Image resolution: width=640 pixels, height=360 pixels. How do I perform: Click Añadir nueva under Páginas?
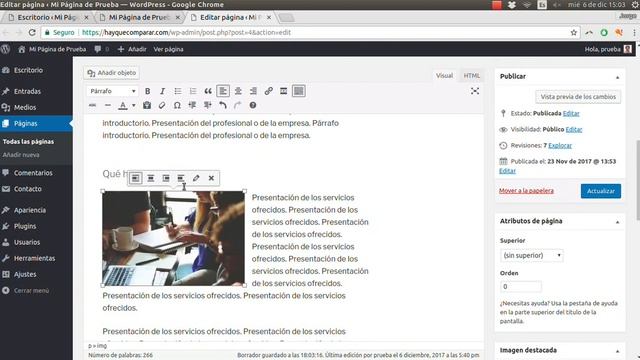pyautogui.click(x=21, y=155)
